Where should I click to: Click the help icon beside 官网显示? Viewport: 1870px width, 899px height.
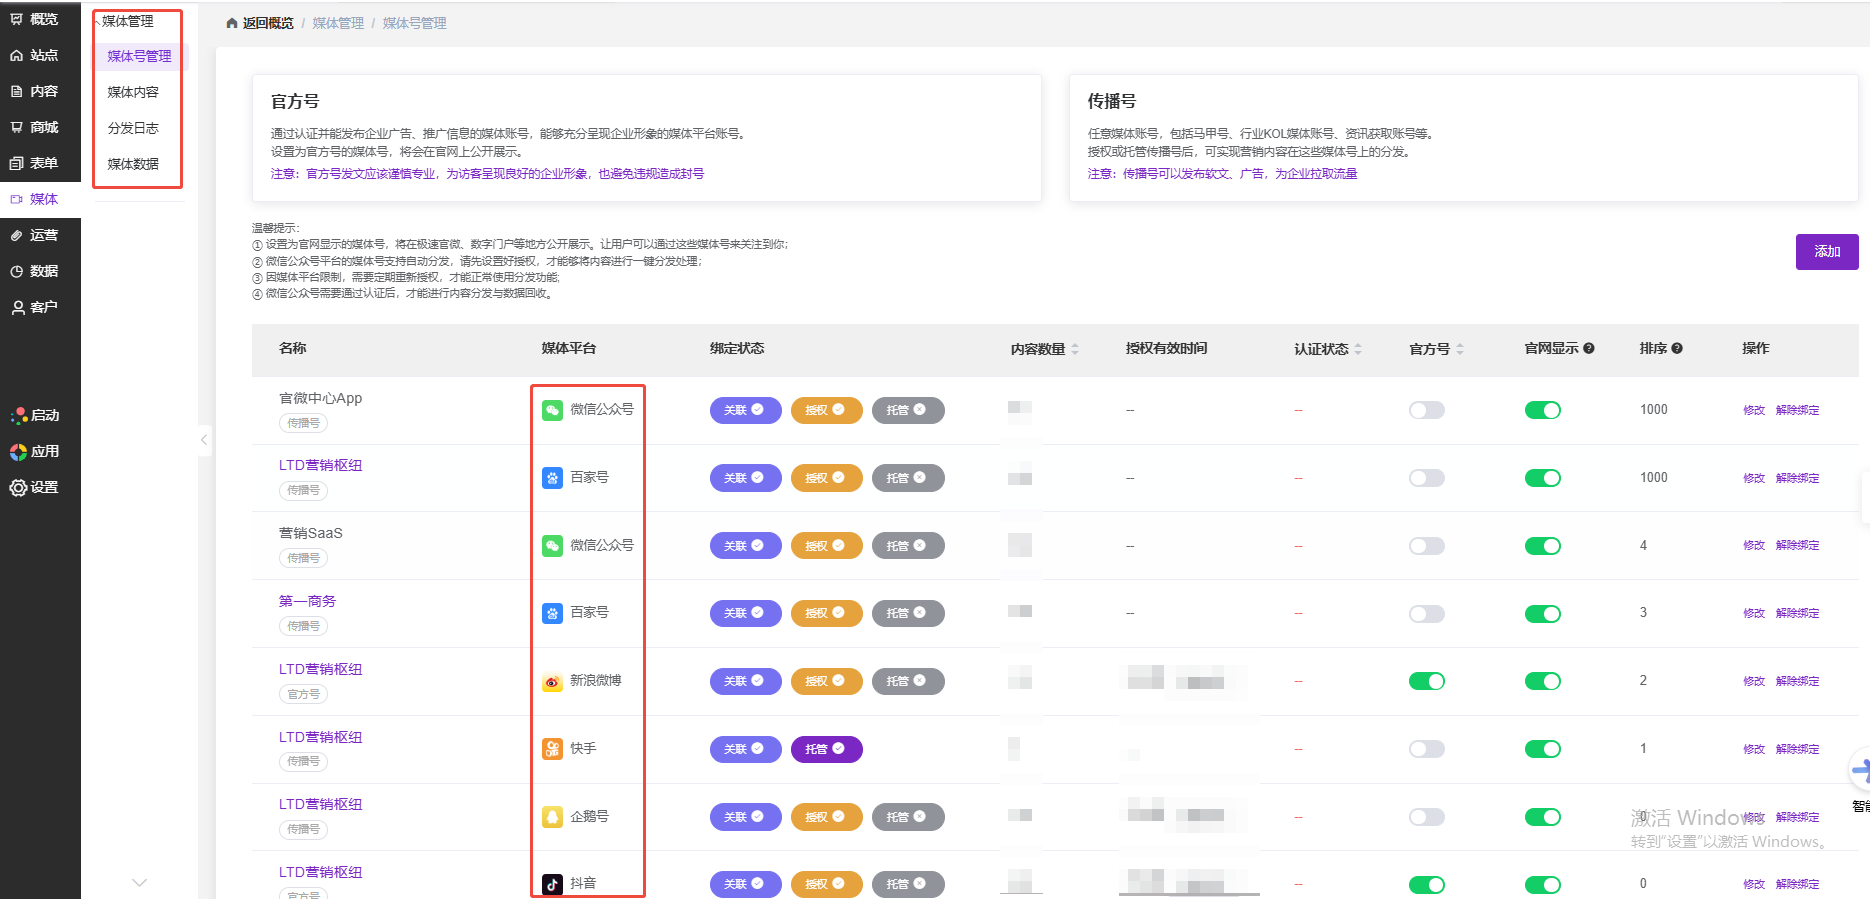point(1589,349)
